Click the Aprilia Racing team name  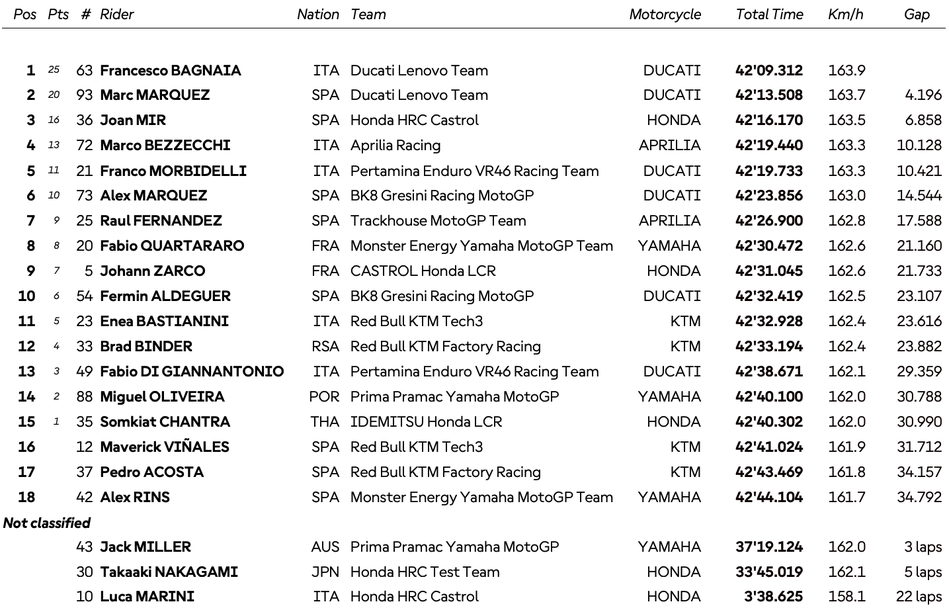click(395, 146)
